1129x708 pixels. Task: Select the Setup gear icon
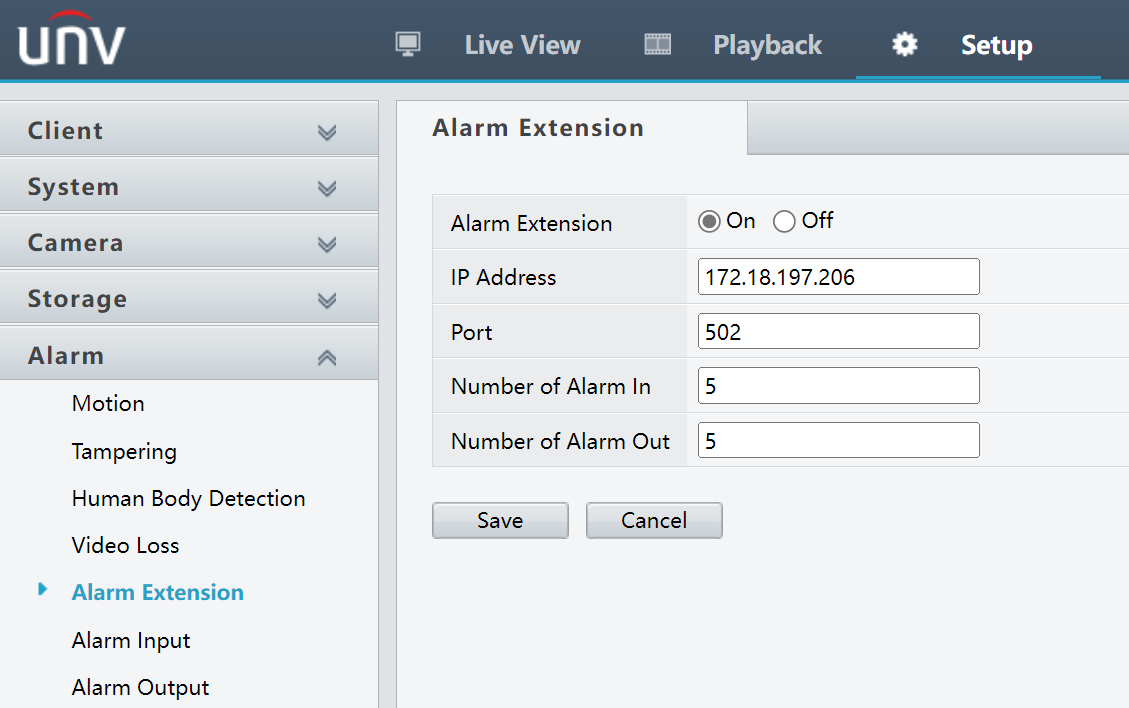click(x=902, y=44)
